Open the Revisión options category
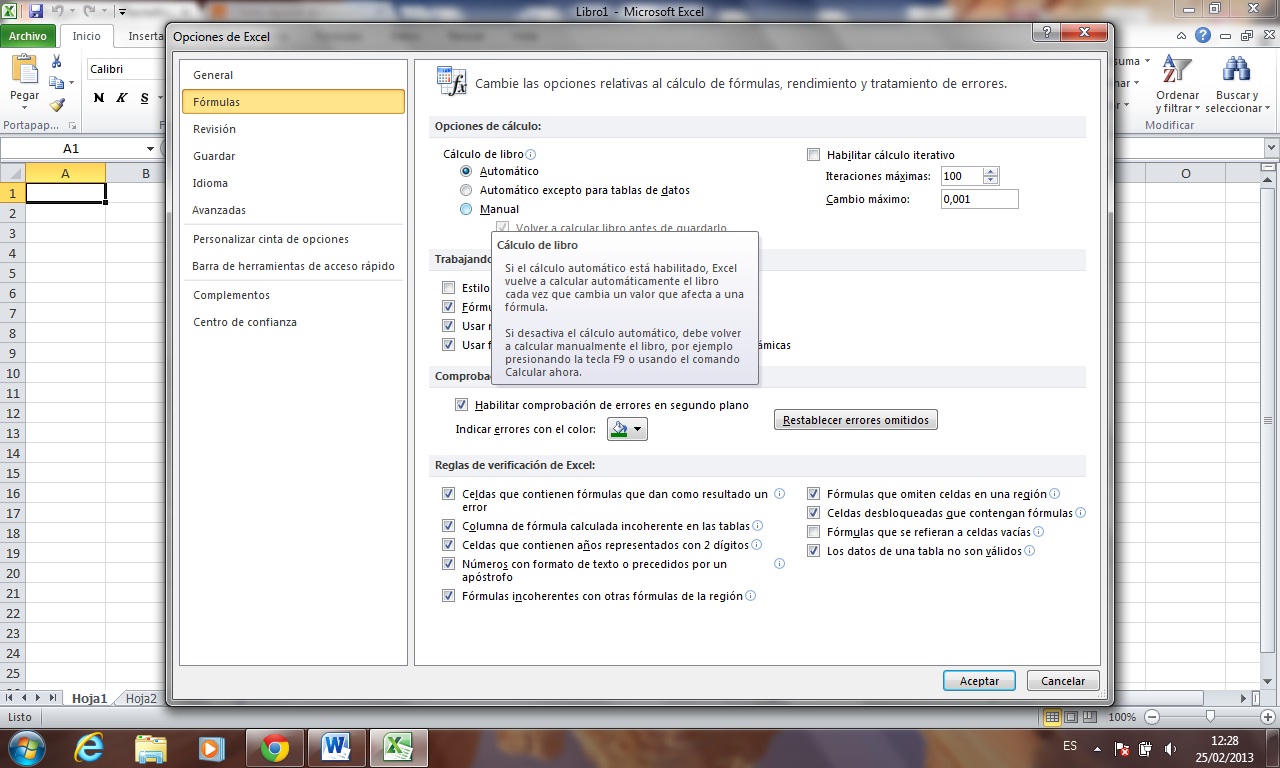This screenshot has width=1280, height=768. pos(293,129)
